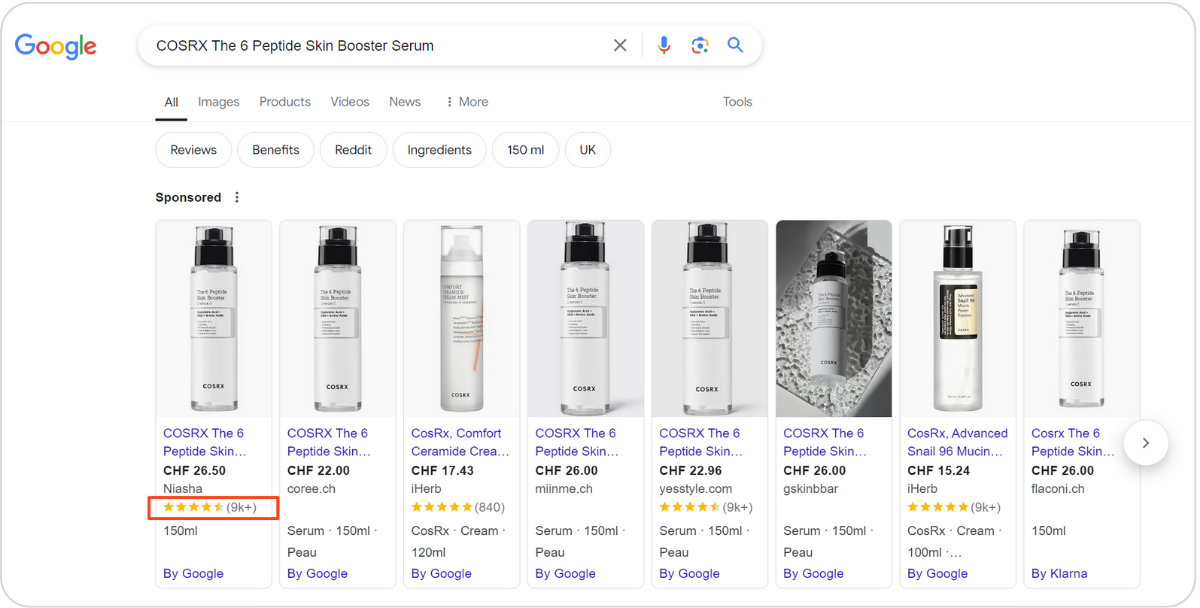Switch to the Products tab
This screenshot has height=608, width=1200.
[285, 102]
